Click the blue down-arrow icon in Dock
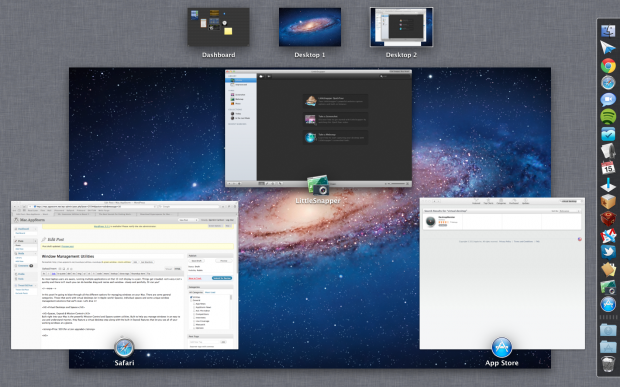 (x=608, y=185)
